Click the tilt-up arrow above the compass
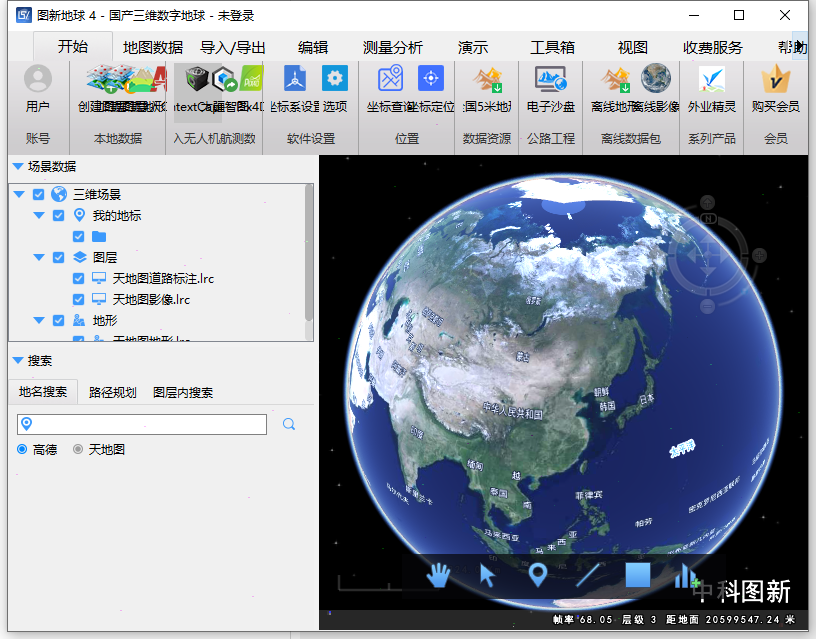Screen dimensions: 816x639 [707, 202]
